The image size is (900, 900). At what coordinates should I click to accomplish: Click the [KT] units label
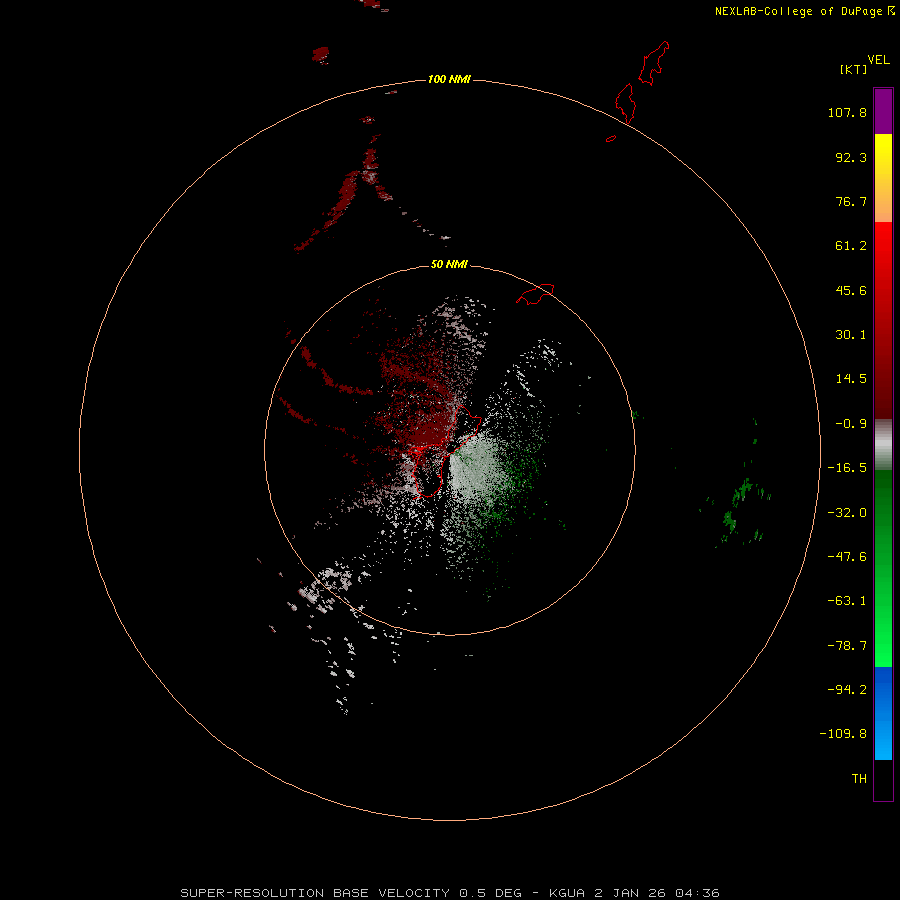(853, 69)
